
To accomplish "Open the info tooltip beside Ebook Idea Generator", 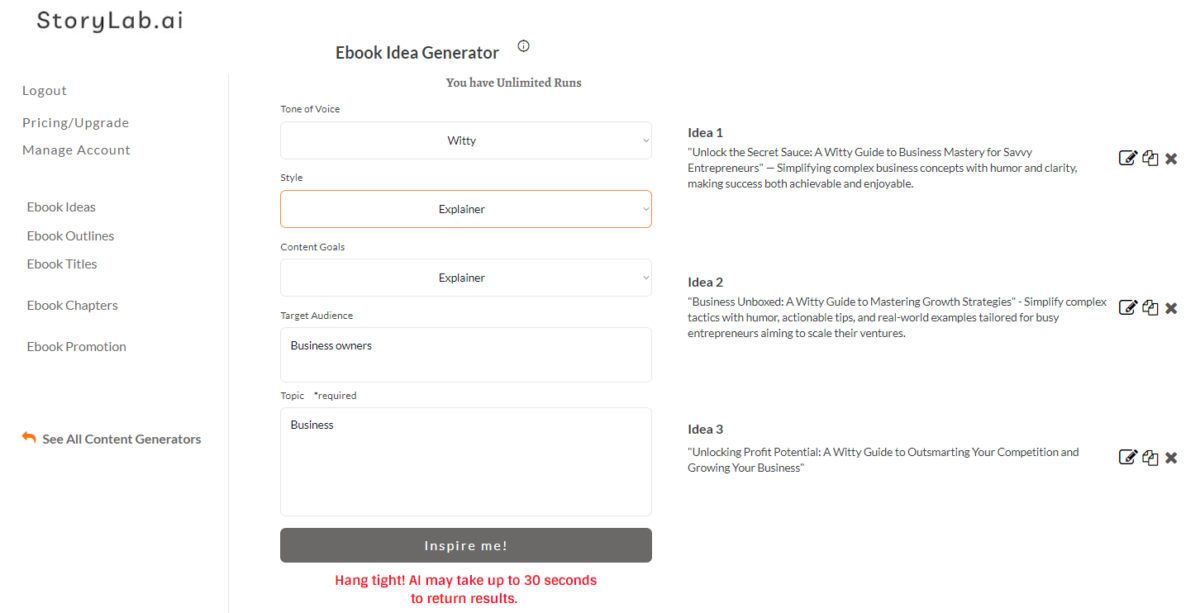I will click(x=523, y=45).
